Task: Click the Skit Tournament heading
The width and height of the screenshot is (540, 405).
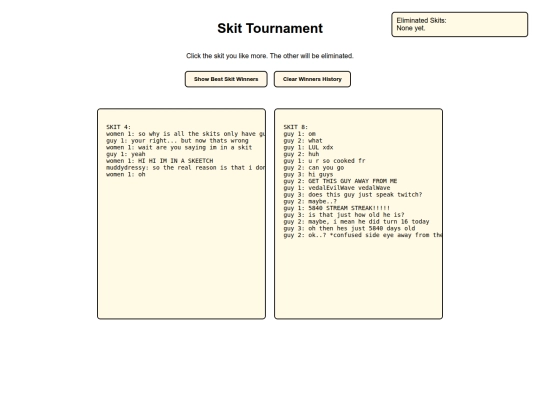Action: pyautogui.click(x=270, y=28)
